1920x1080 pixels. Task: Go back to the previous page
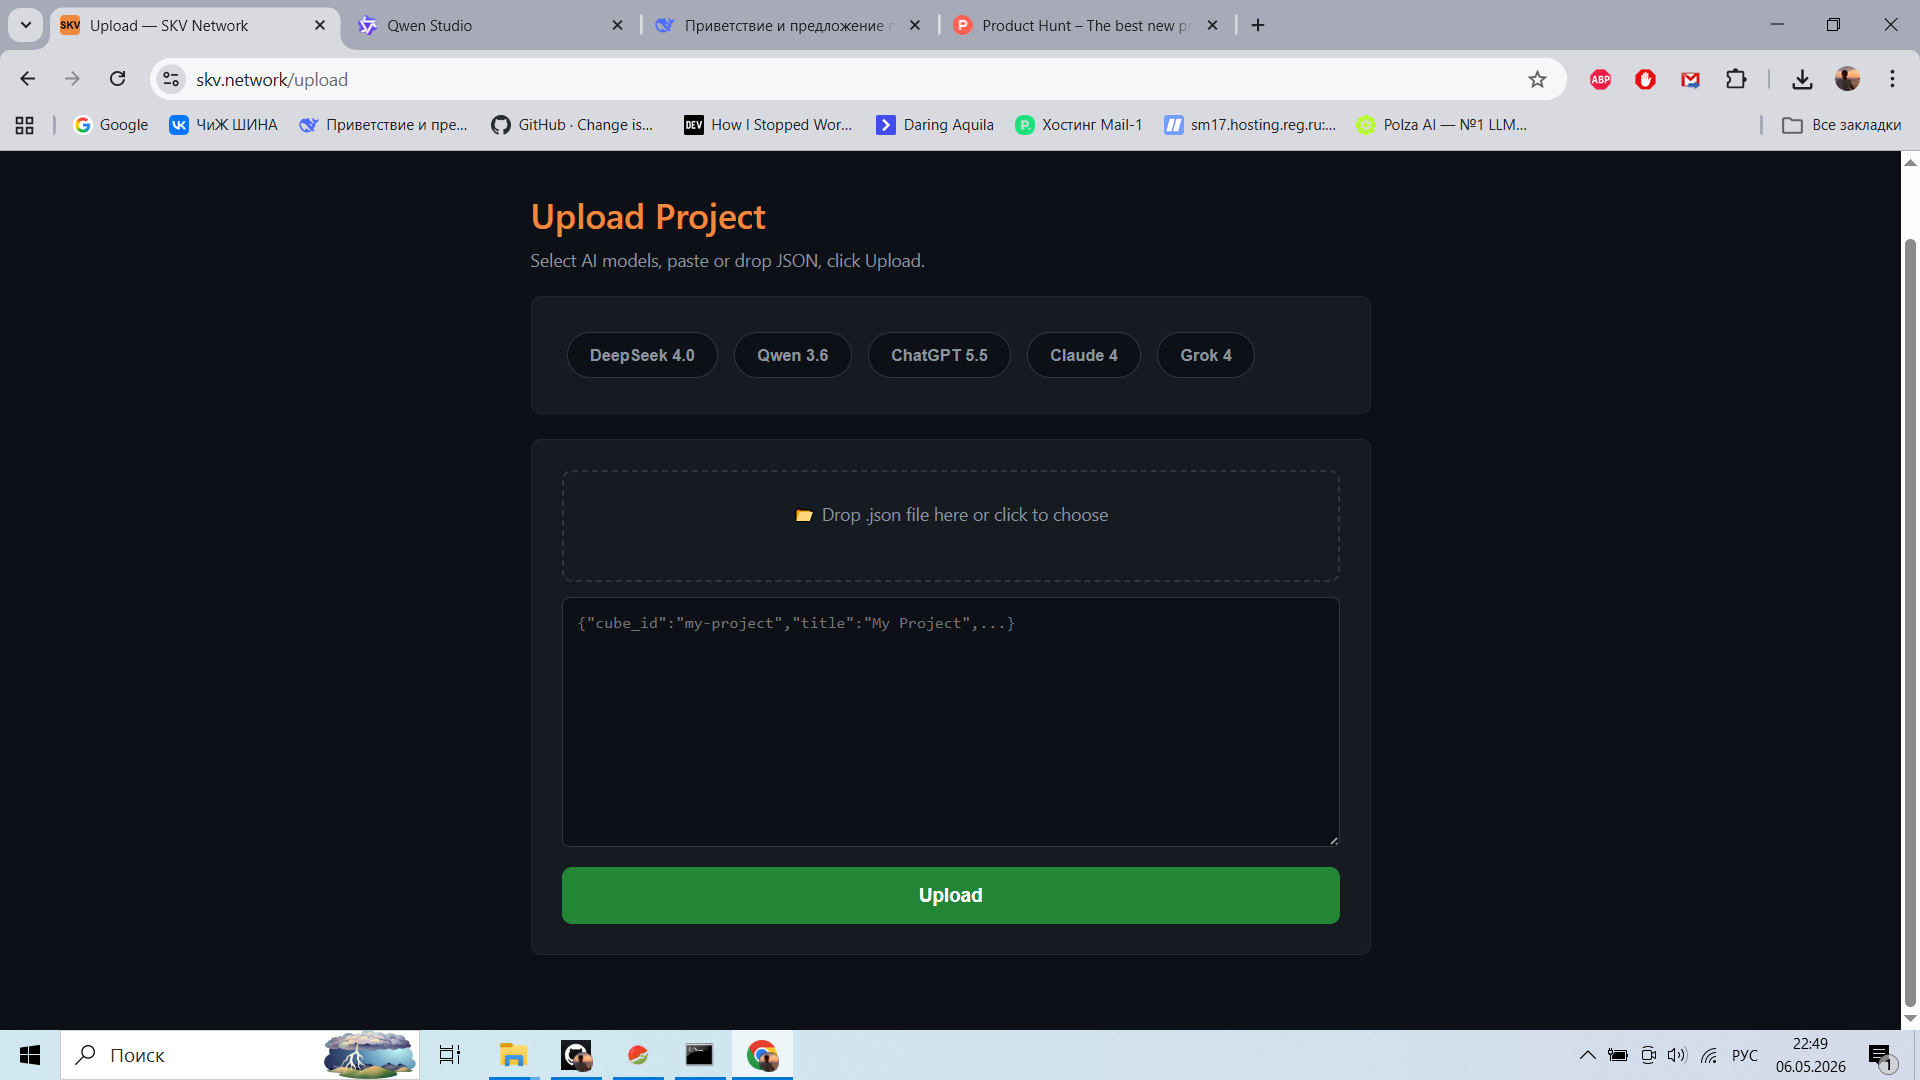pos(28,79)
